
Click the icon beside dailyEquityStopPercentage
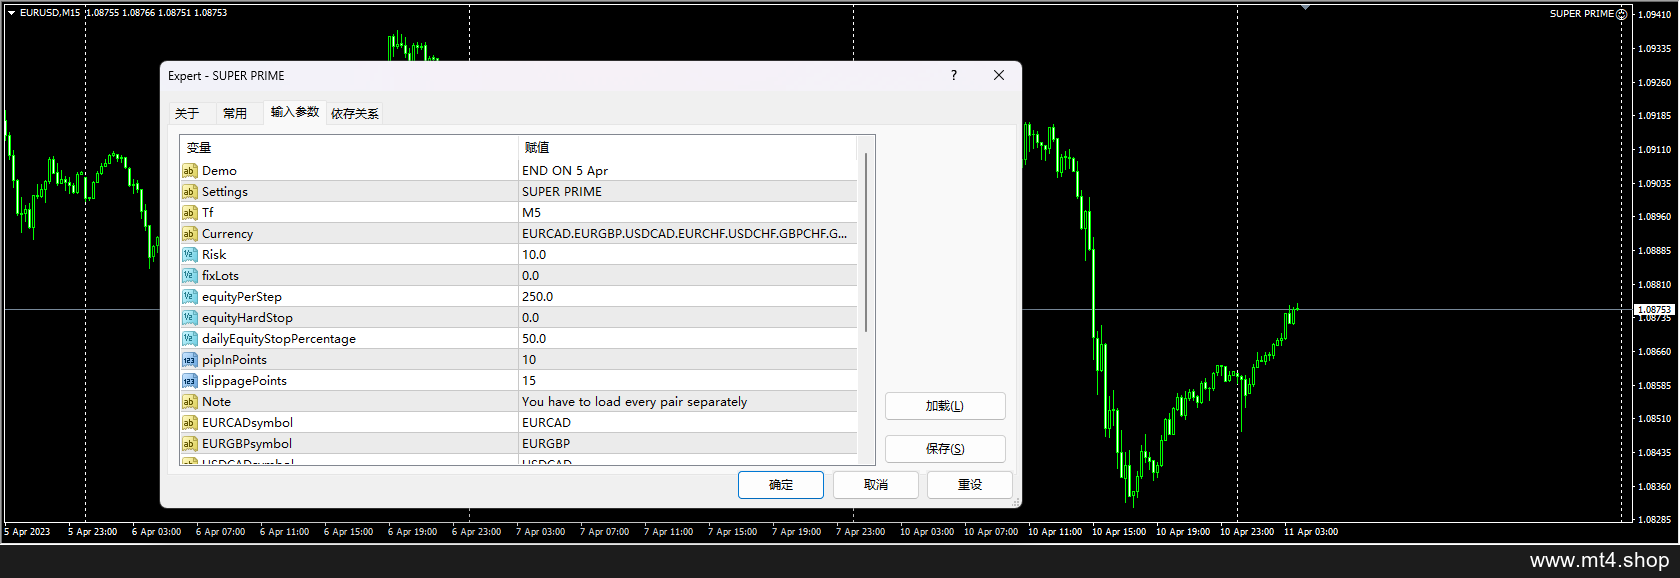[x=189, y=339]
